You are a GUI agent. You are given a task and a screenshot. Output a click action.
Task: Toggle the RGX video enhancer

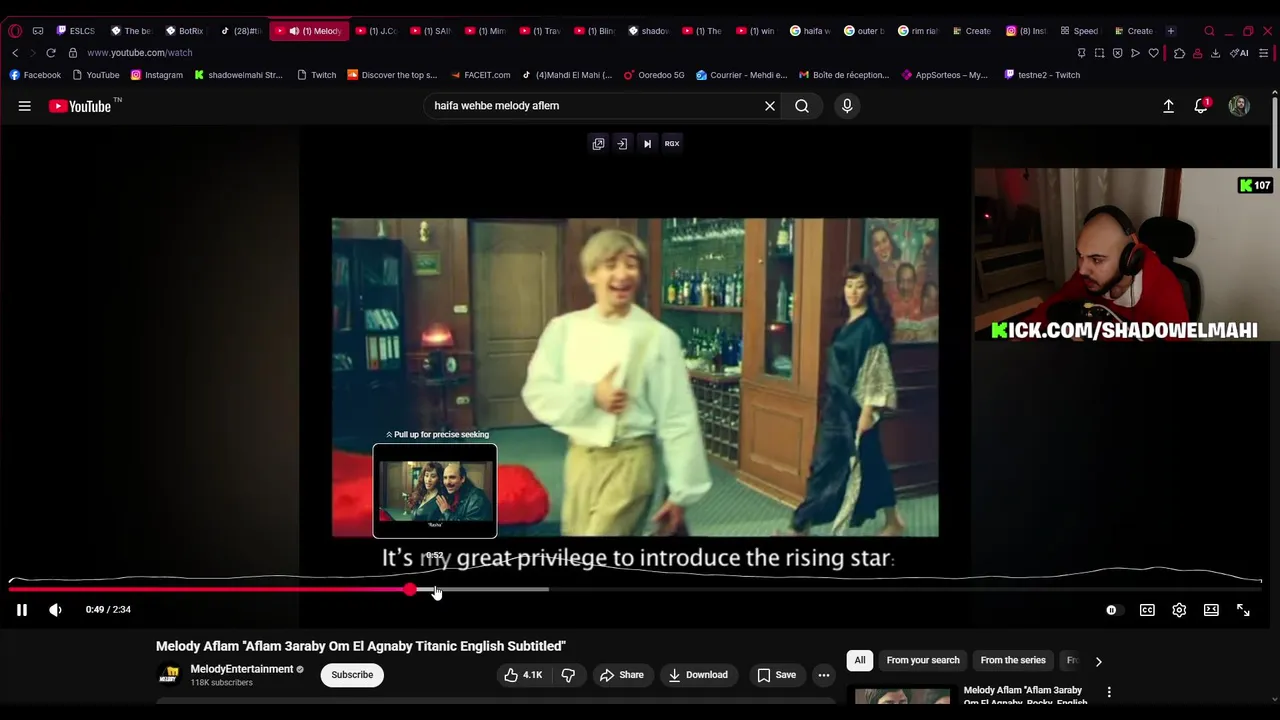(672, 144)
